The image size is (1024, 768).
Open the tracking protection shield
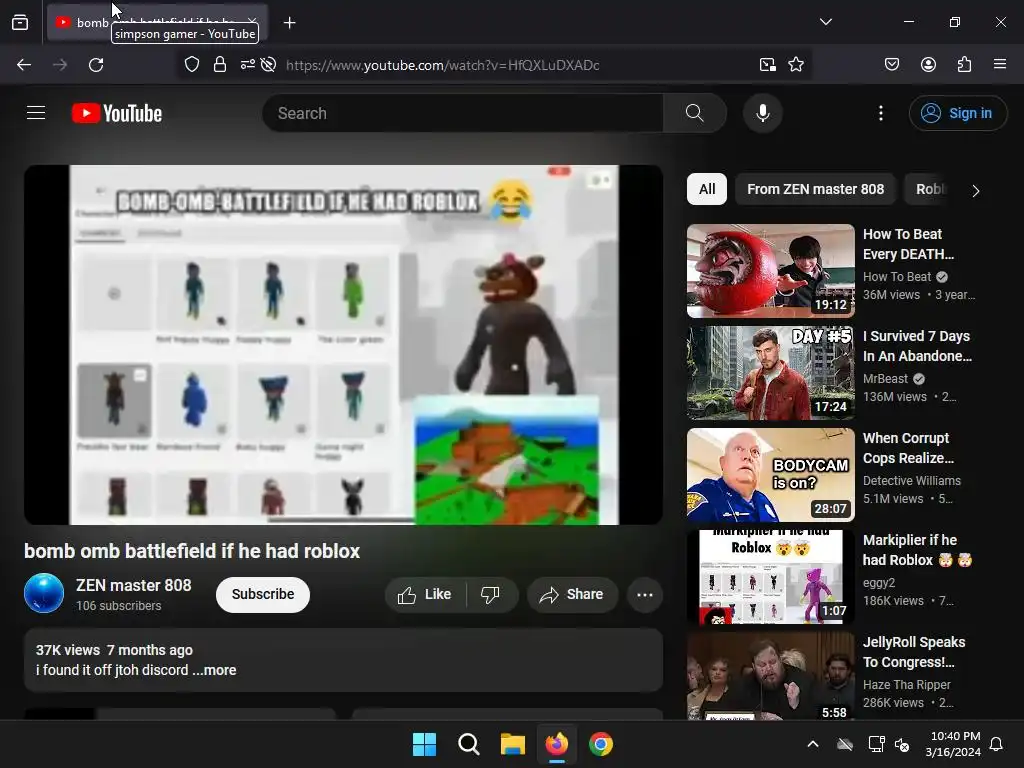[191, 65]
